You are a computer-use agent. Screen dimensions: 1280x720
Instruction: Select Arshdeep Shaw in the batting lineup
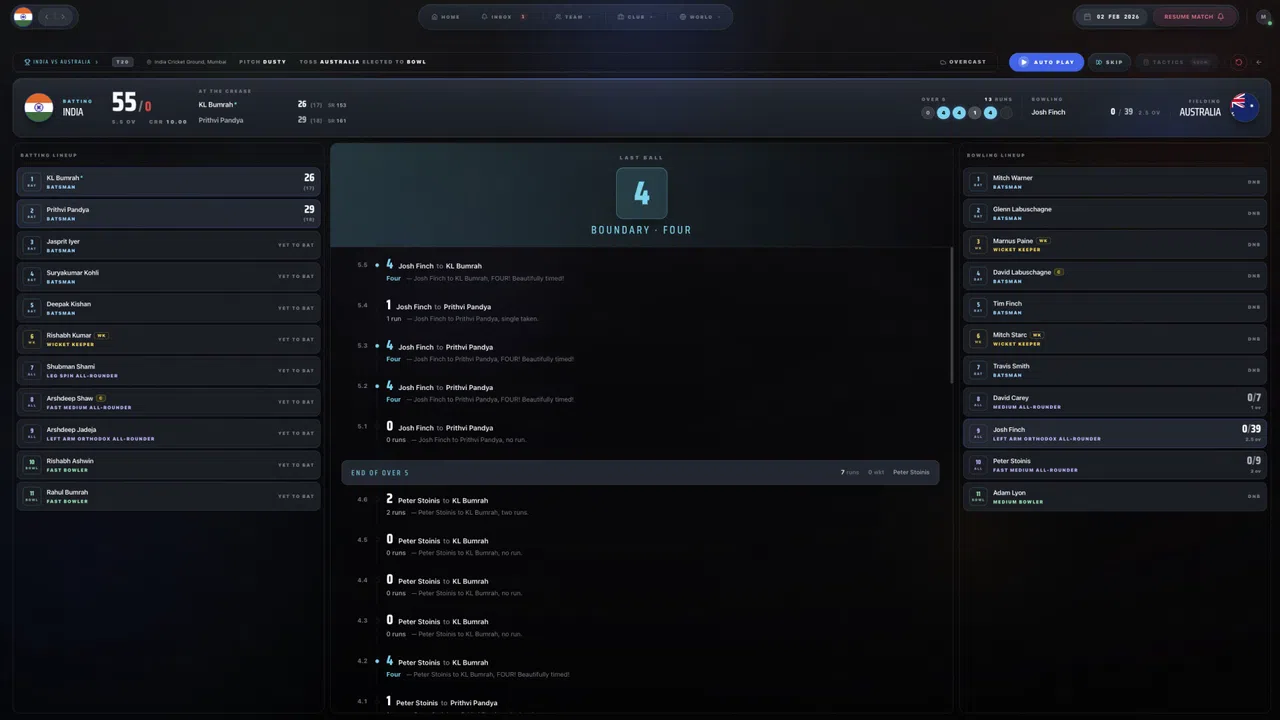click(169, 402)
